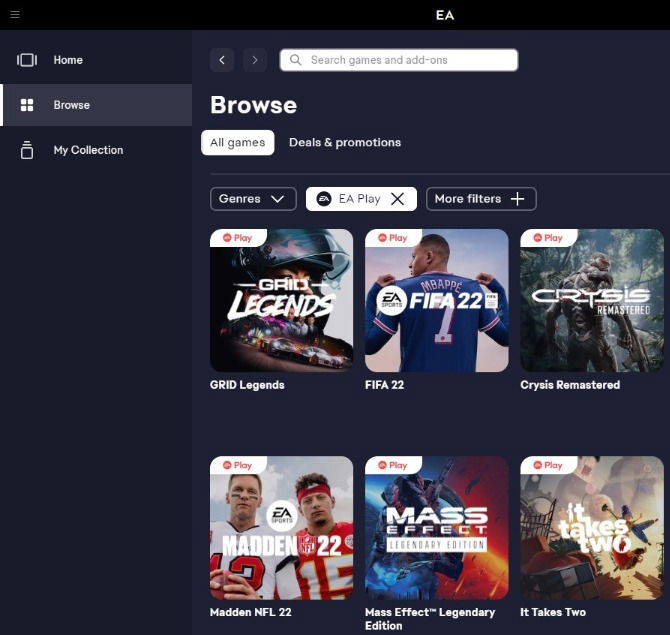The width and height of the screenshot is (670, 635).
Task: Switch to the All games tab
Action: [238, 143]
